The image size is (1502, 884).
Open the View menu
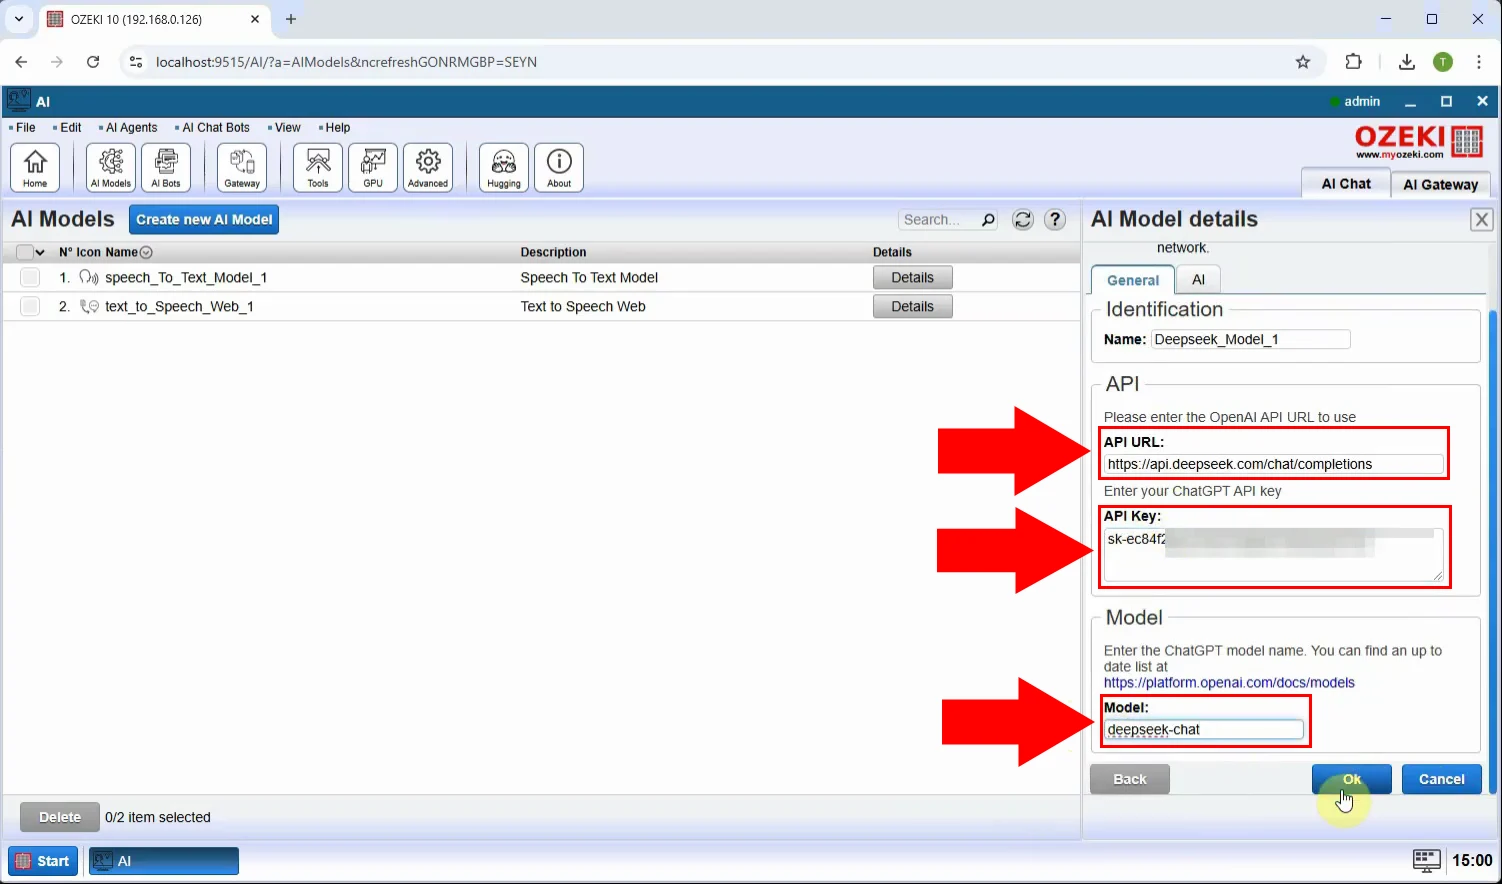click(x=287, y=128)
